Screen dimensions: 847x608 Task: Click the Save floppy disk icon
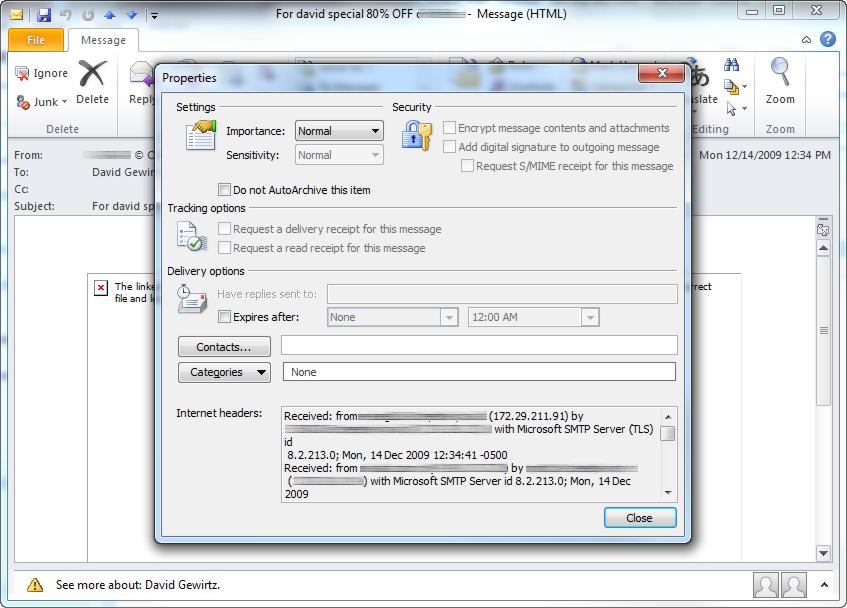click(44, 15)
